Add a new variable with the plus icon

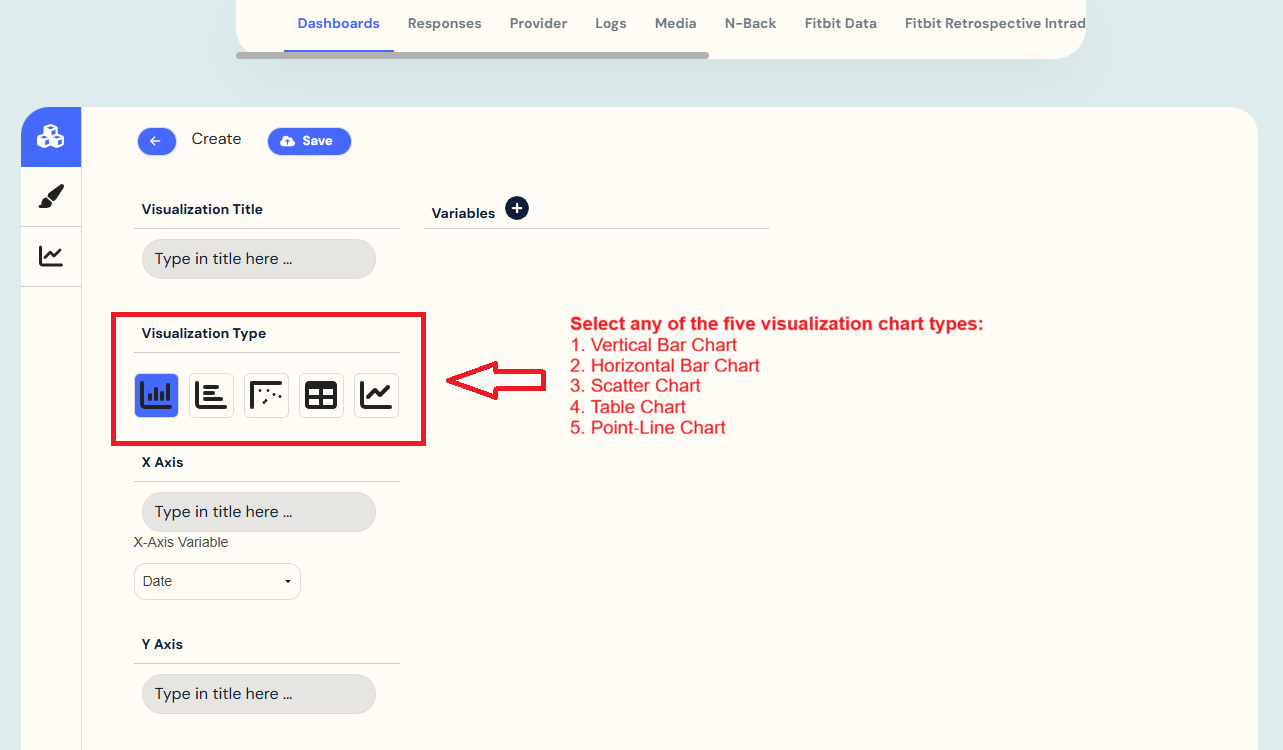click(x=516, y=208)
